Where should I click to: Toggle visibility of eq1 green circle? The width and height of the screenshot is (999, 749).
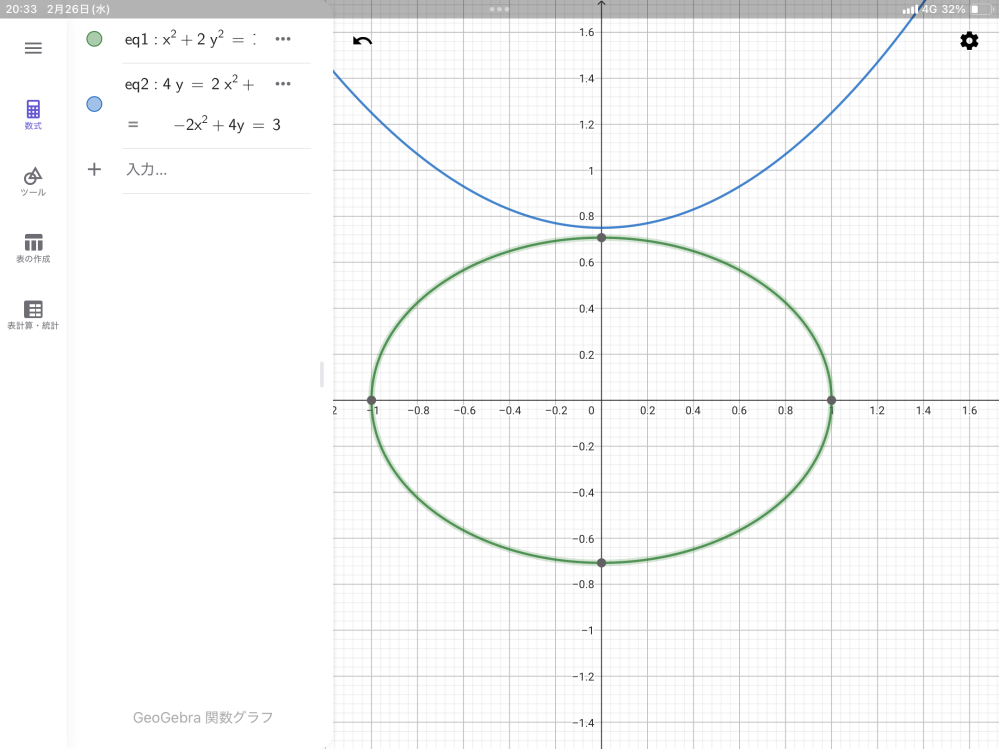(x=94, y=39)
